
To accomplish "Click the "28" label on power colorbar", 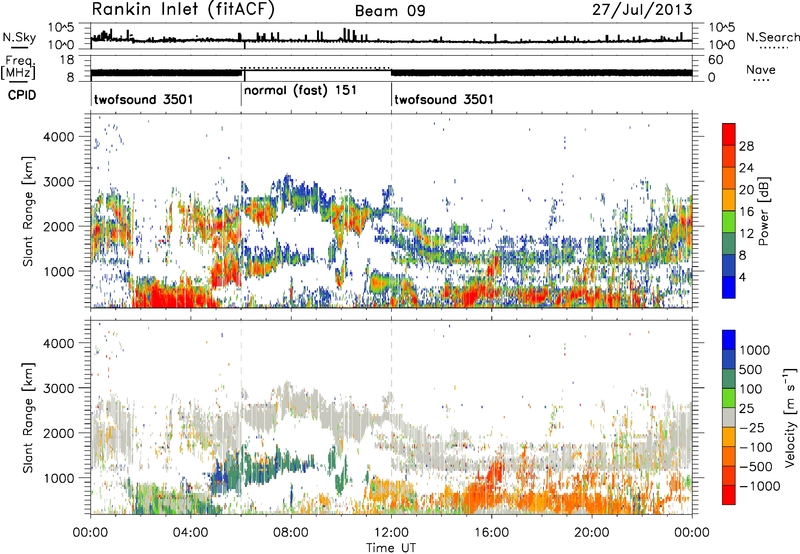I will (x=746, y=146).
